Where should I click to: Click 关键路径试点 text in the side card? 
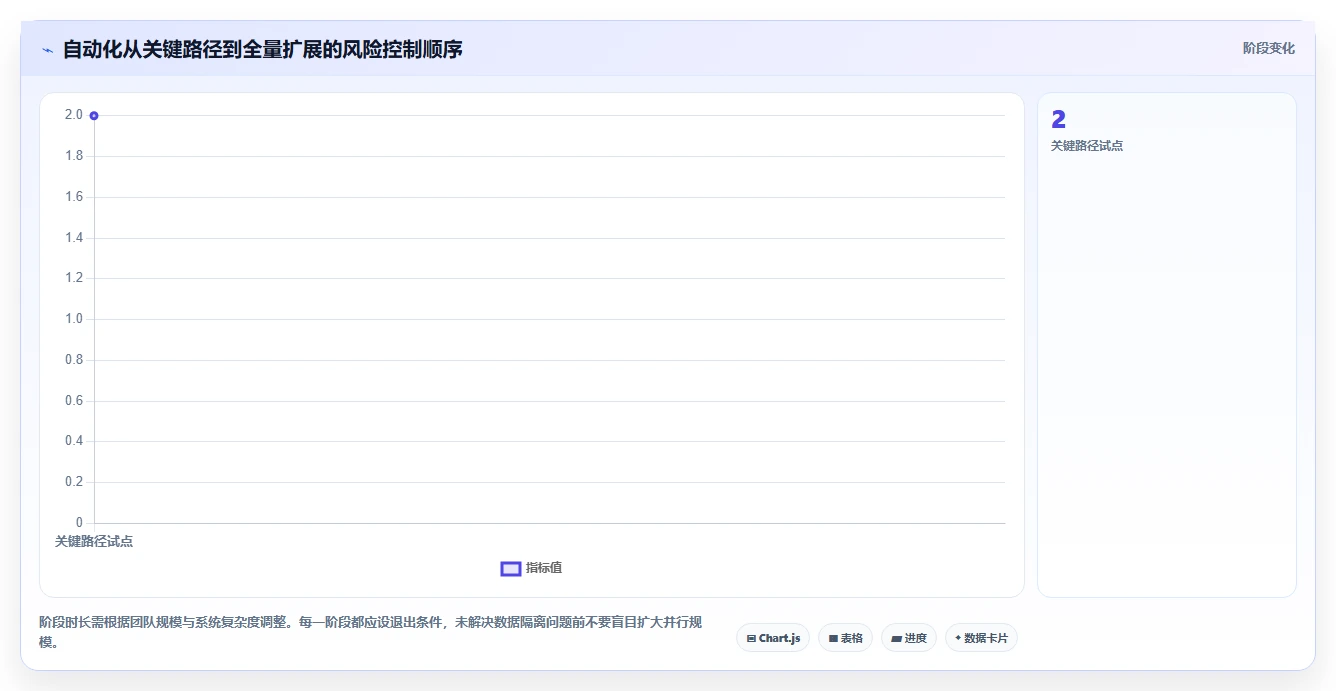click(1087, 146)
